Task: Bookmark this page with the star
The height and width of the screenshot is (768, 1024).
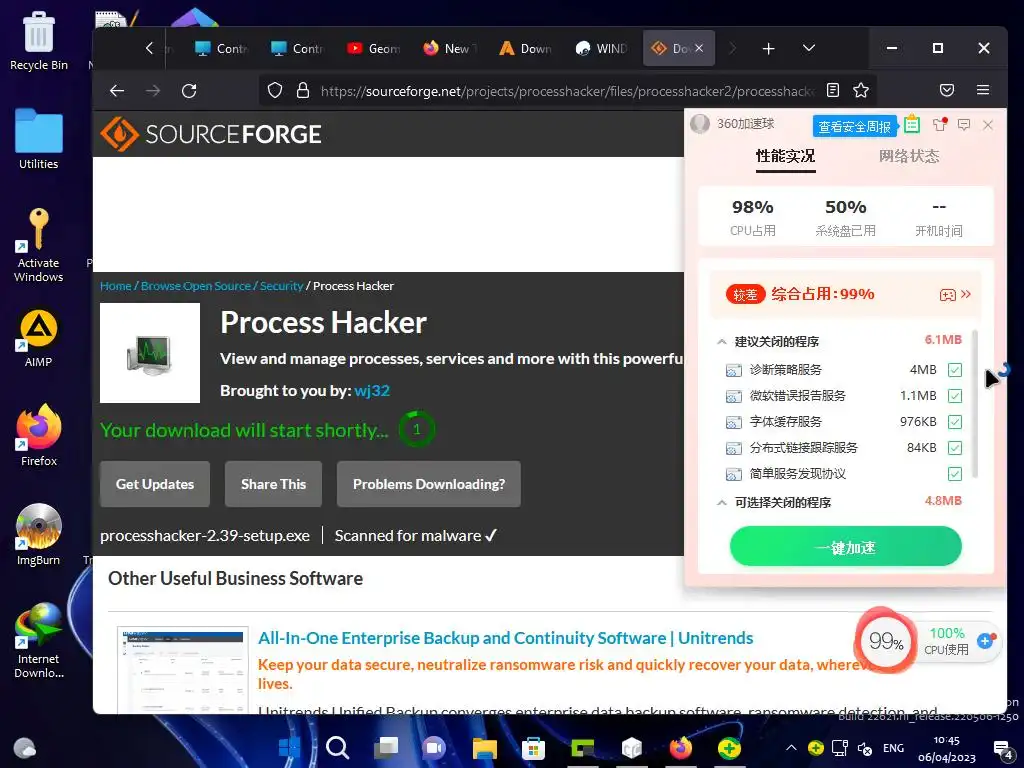Action: pos(861,90)
